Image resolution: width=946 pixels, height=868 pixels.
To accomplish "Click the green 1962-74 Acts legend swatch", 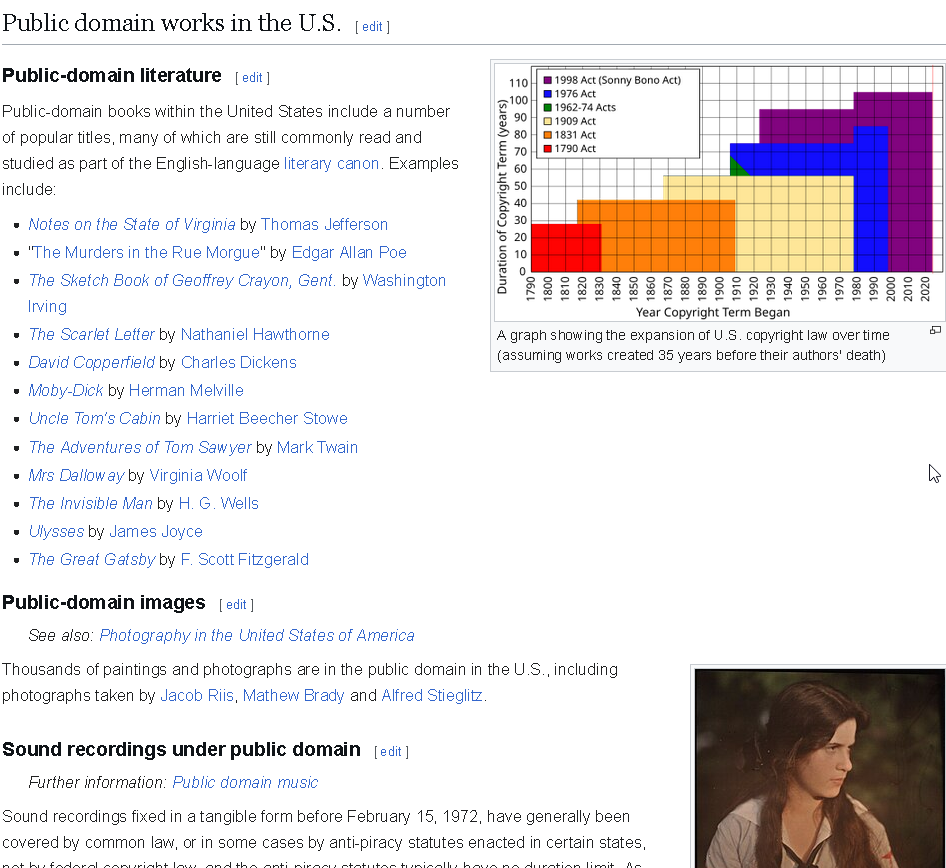I will (548, 107).
